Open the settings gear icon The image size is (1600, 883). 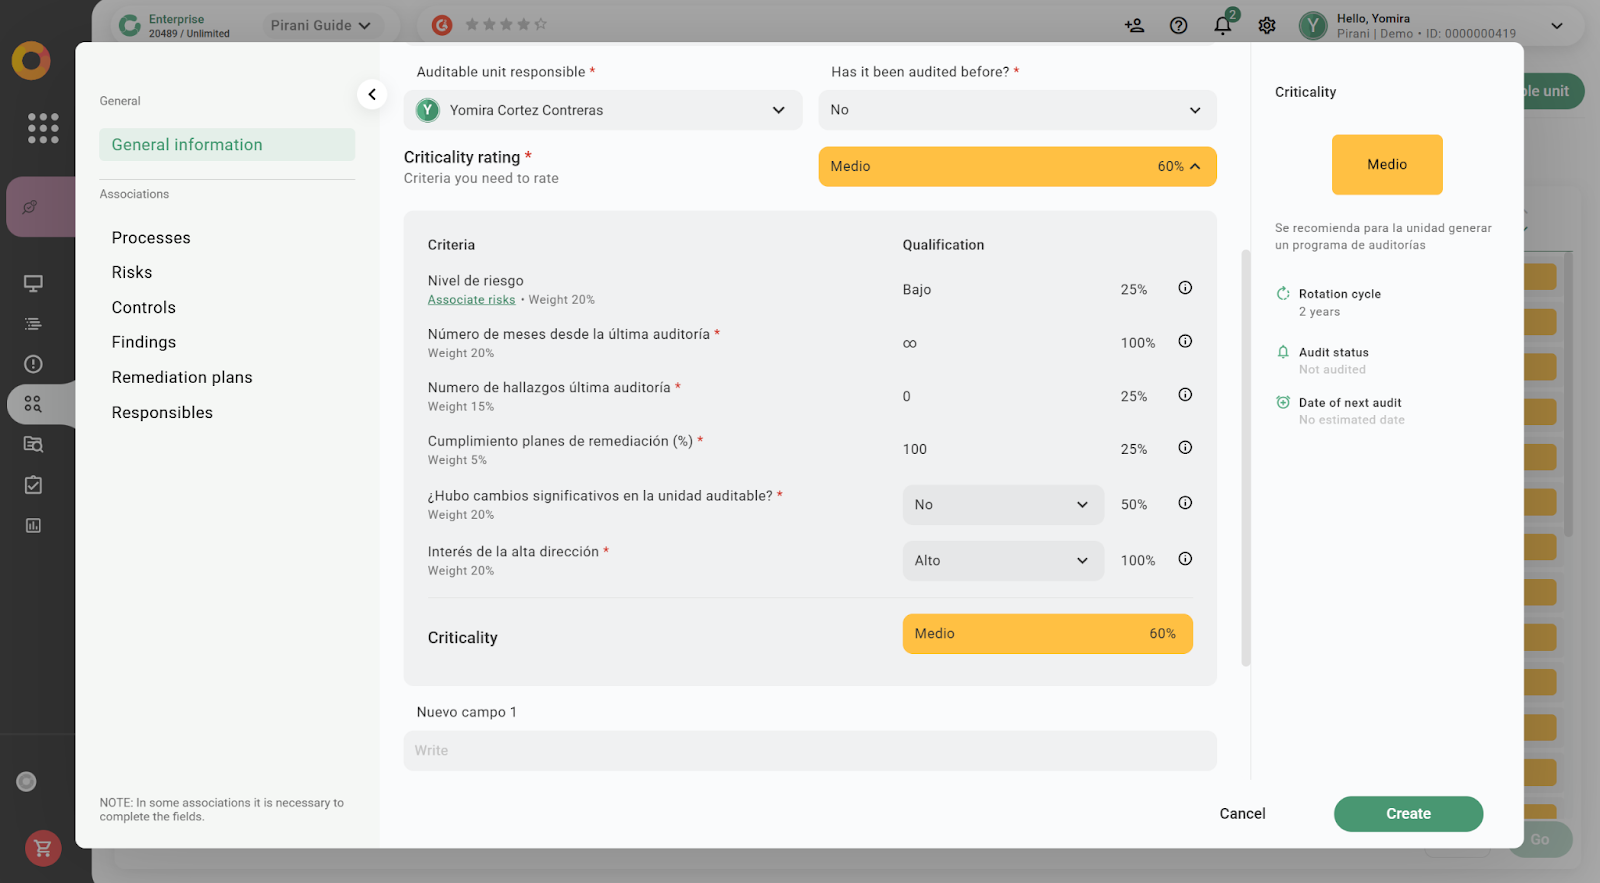point(1267,25)
